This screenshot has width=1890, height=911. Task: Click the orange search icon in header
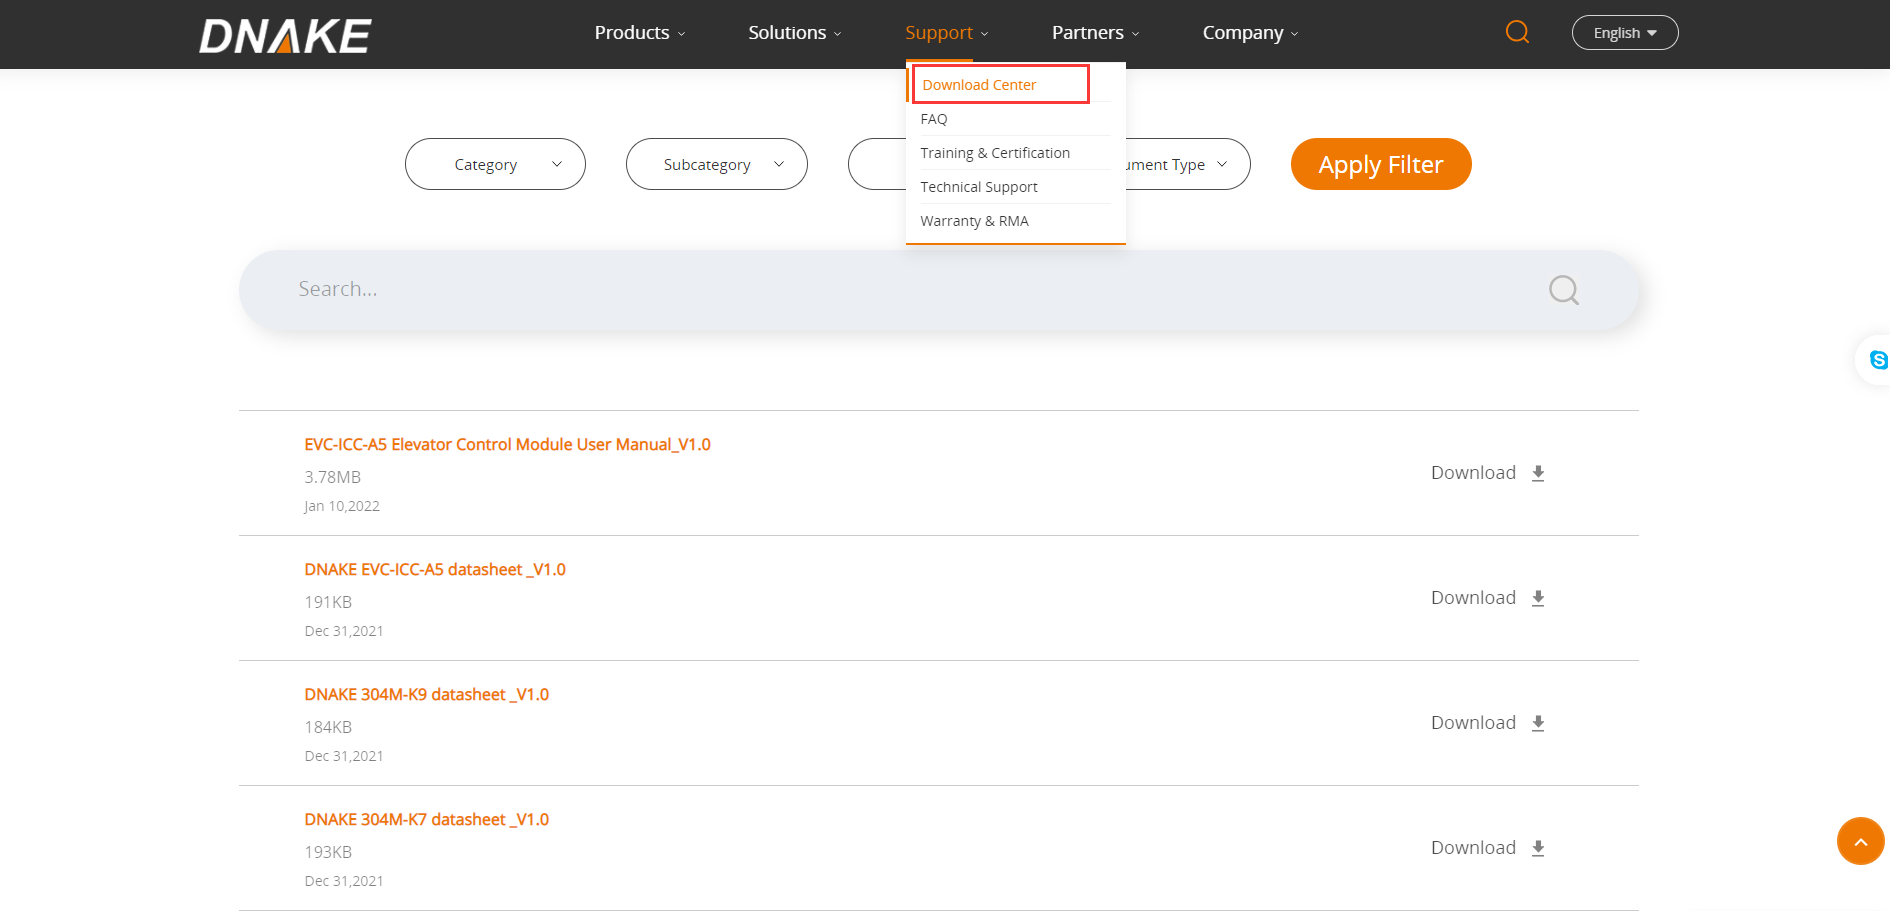pos(1517,32)
